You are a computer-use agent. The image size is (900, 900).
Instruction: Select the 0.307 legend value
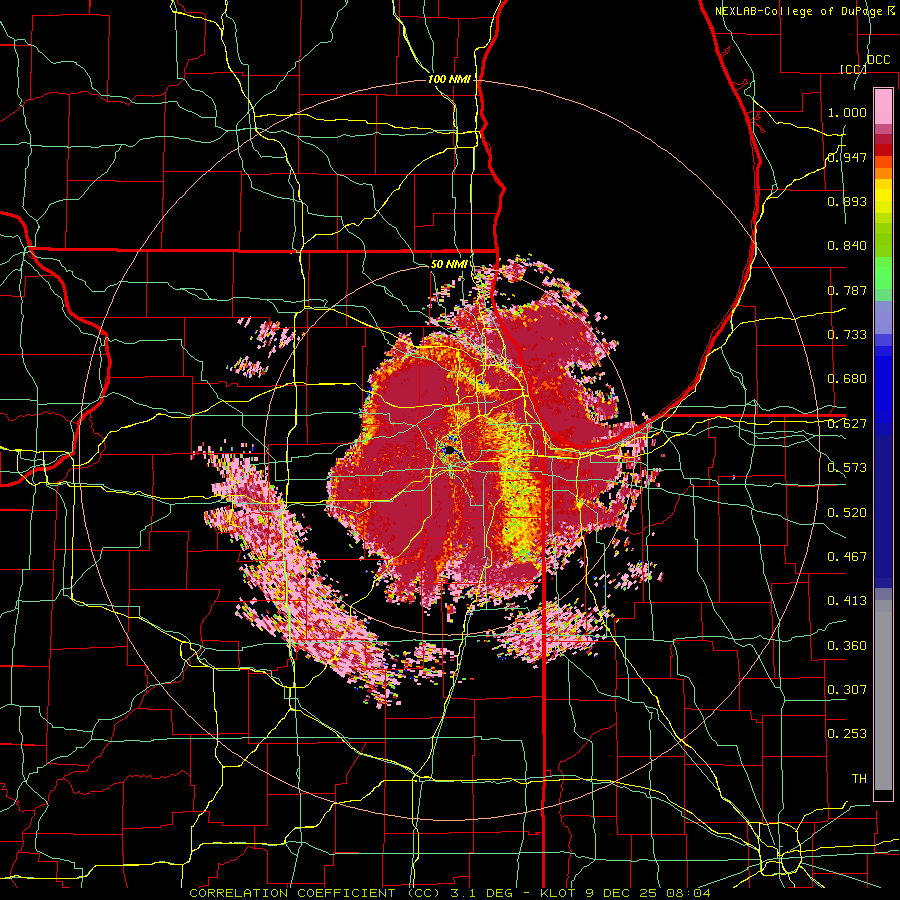tap(847, 690)
